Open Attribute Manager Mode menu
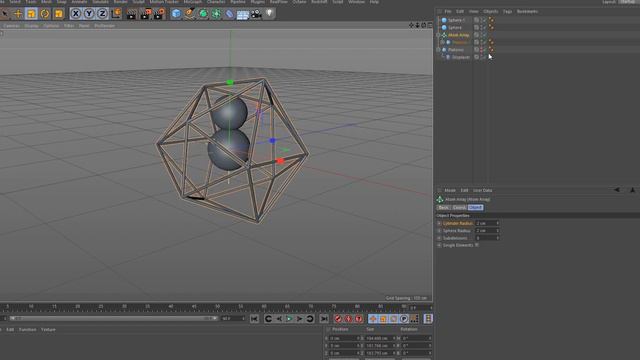Viewport: 640px width, 360px height. tap(450, 190)
